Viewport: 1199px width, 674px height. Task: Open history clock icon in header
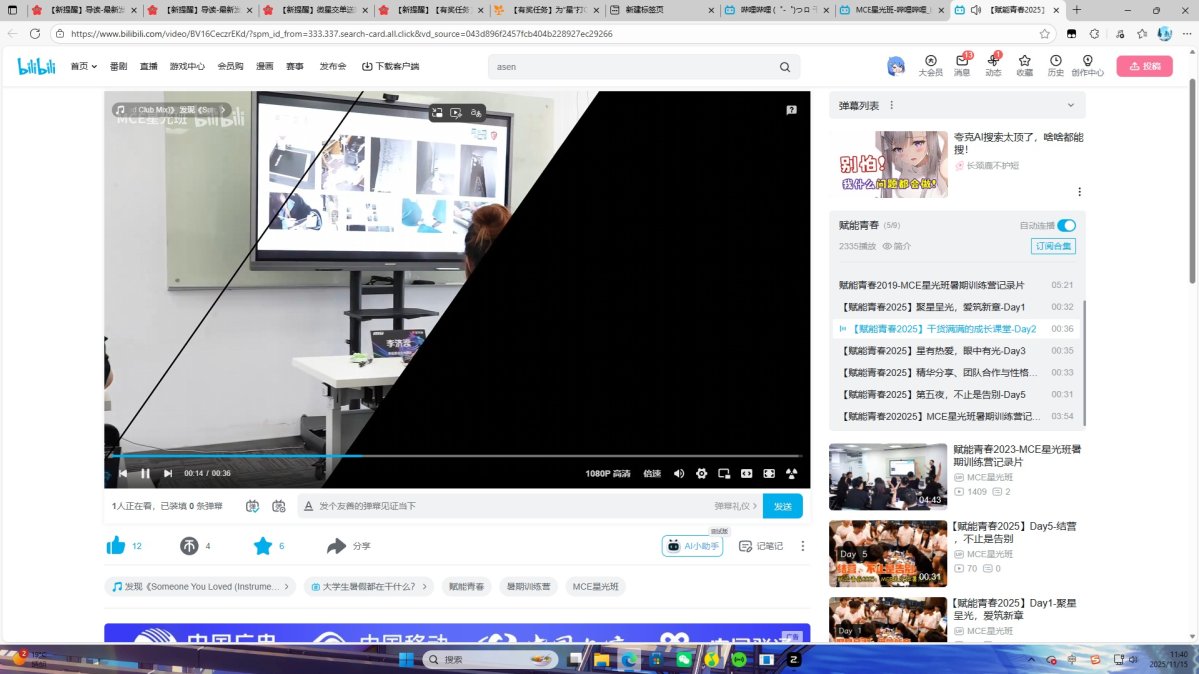coord(1055,62)
